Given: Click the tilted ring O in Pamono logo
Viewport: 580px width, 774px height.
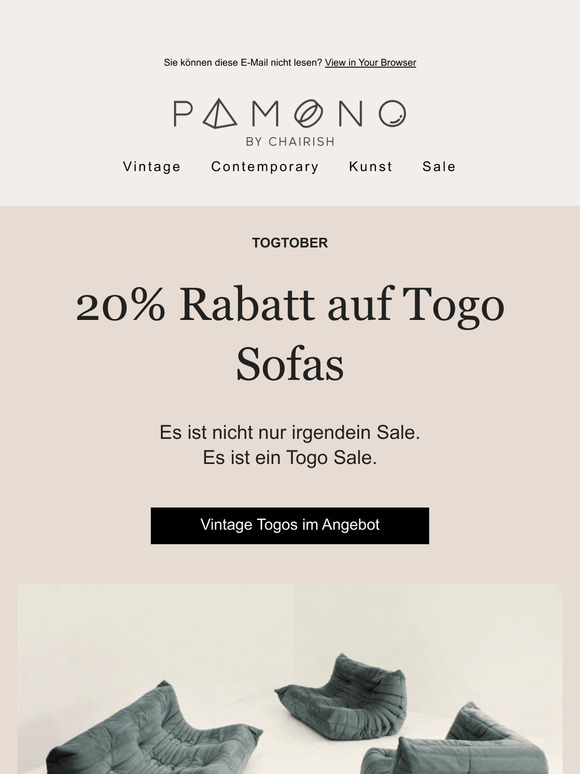Looking at the screenshot, I should coord(309,113).
